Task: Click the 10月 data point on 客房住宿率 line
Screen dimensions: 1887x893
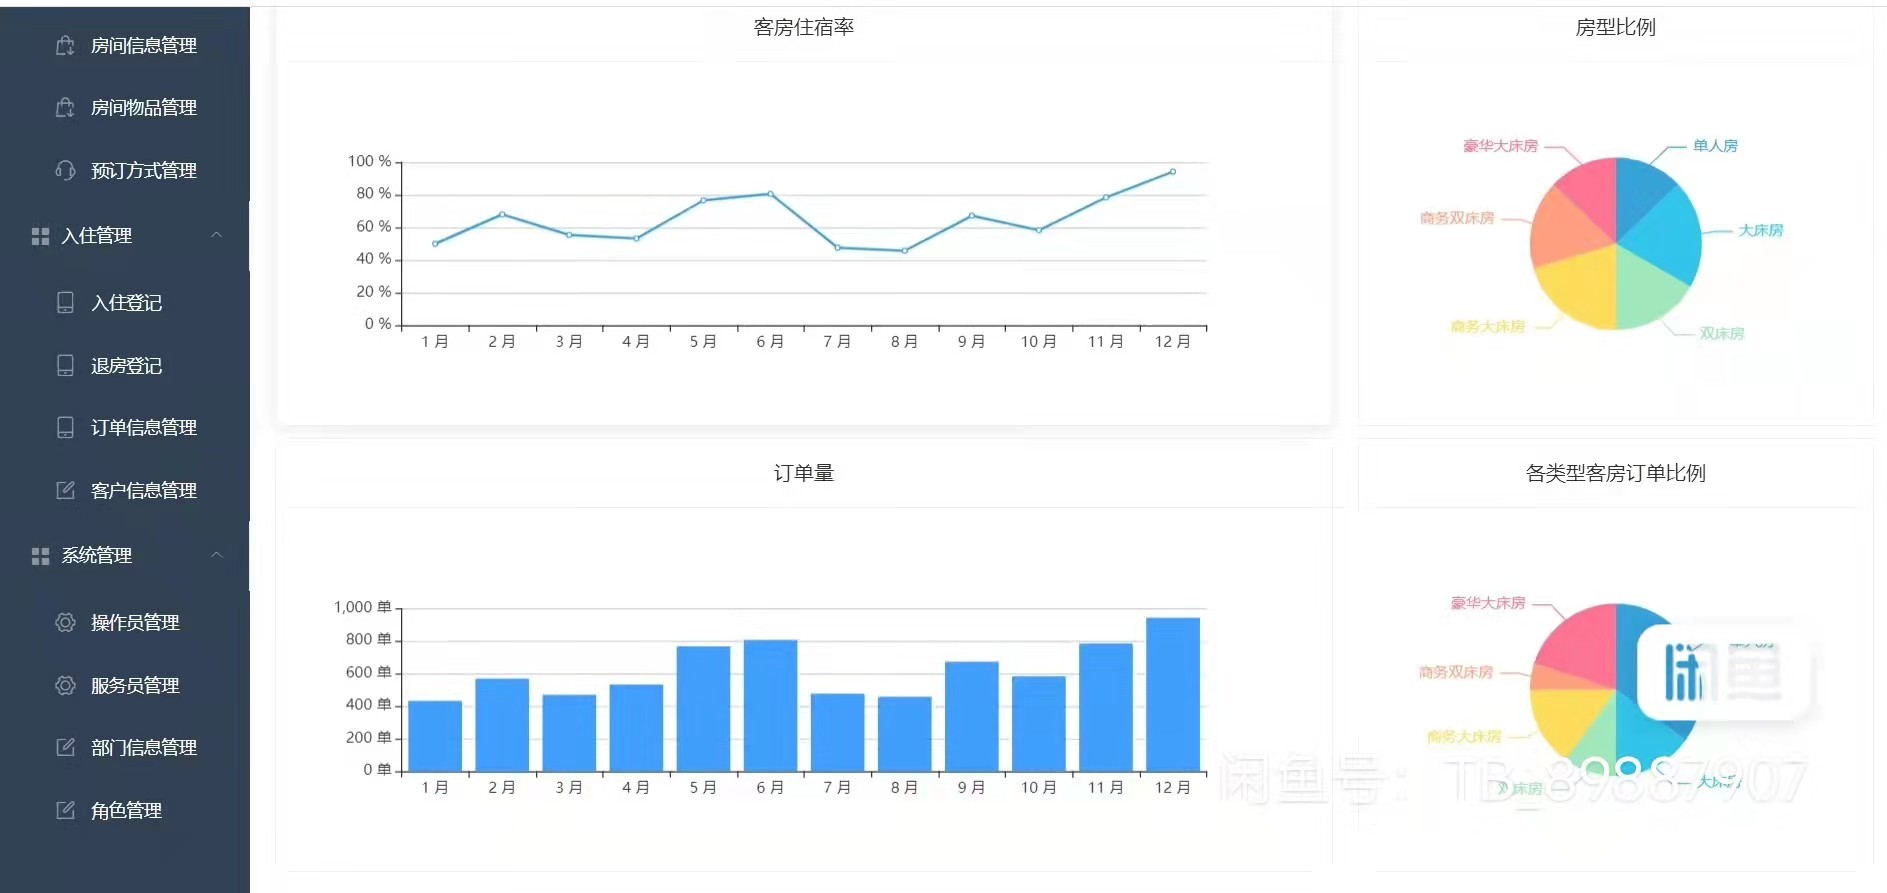Action: pos(1039,231)
